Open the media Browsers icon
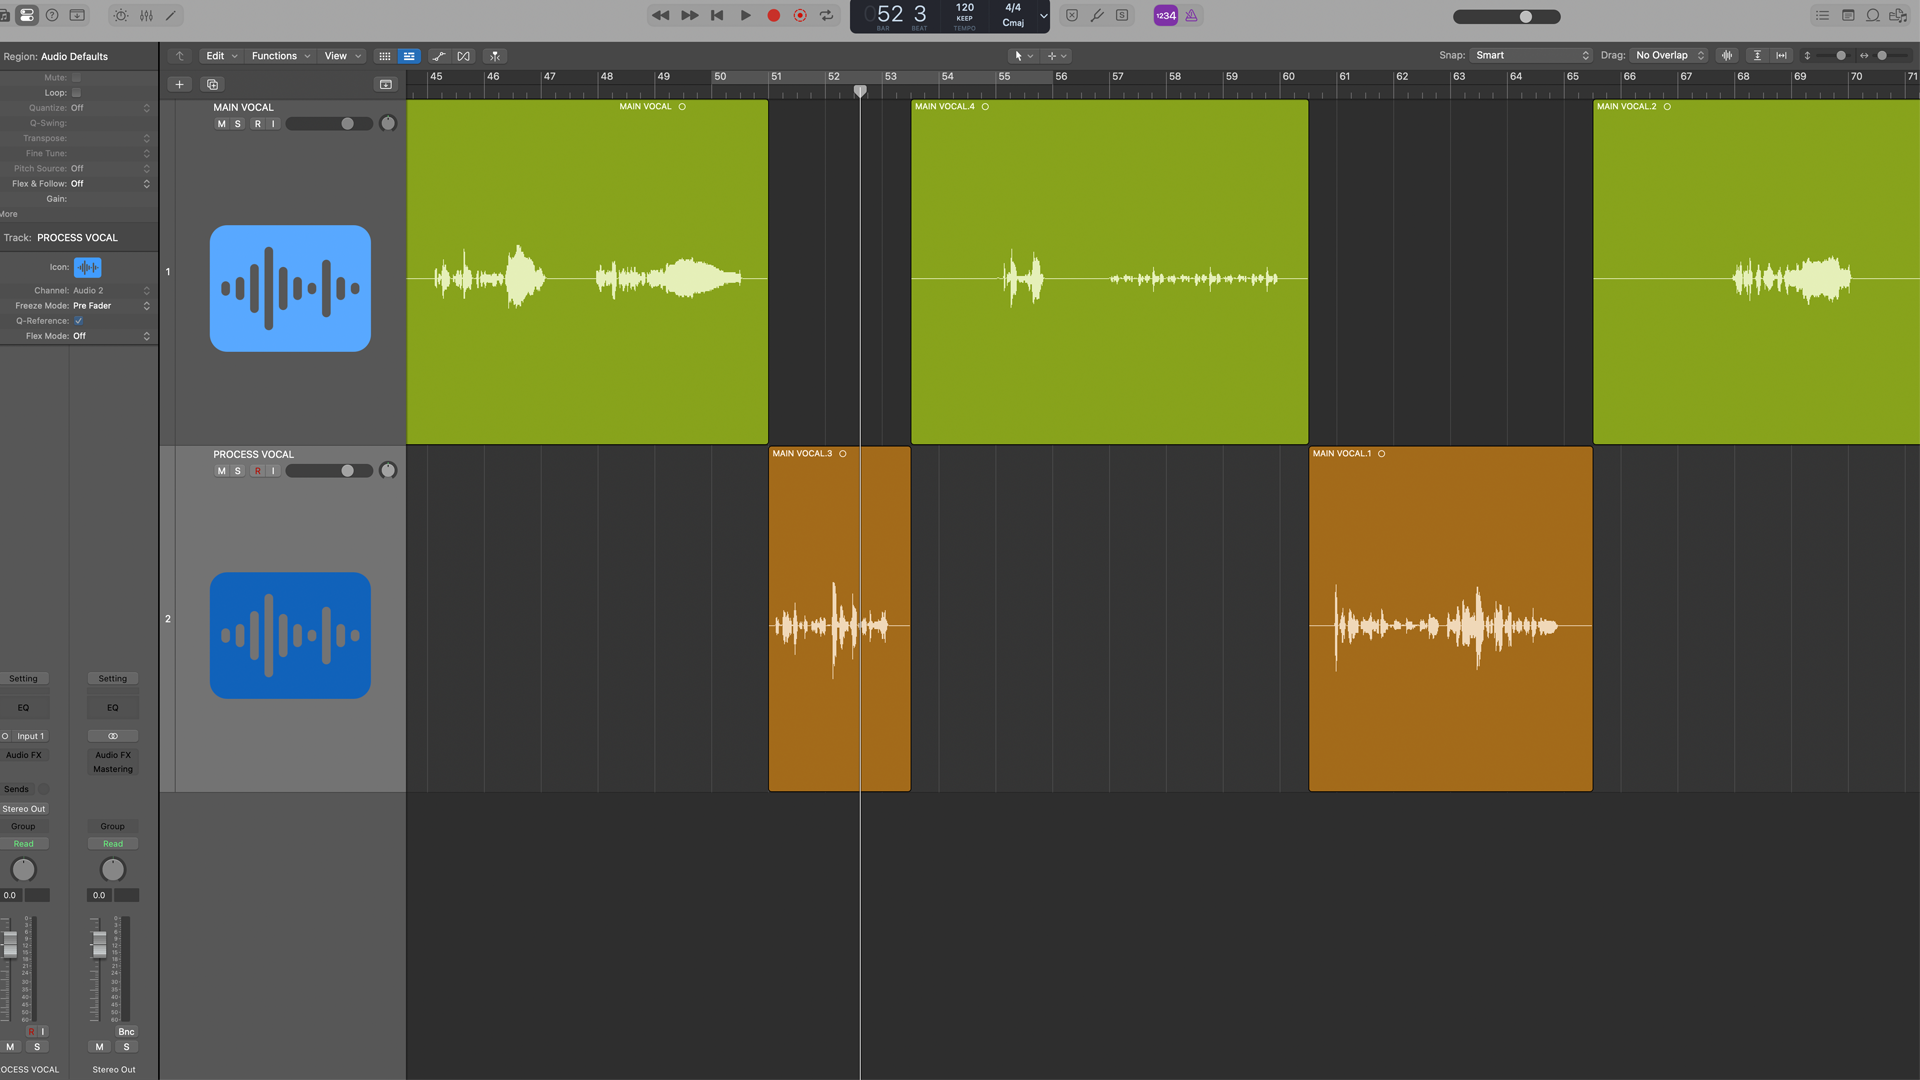This screenshot has width=1920, height=1080. click(1898, 15)
